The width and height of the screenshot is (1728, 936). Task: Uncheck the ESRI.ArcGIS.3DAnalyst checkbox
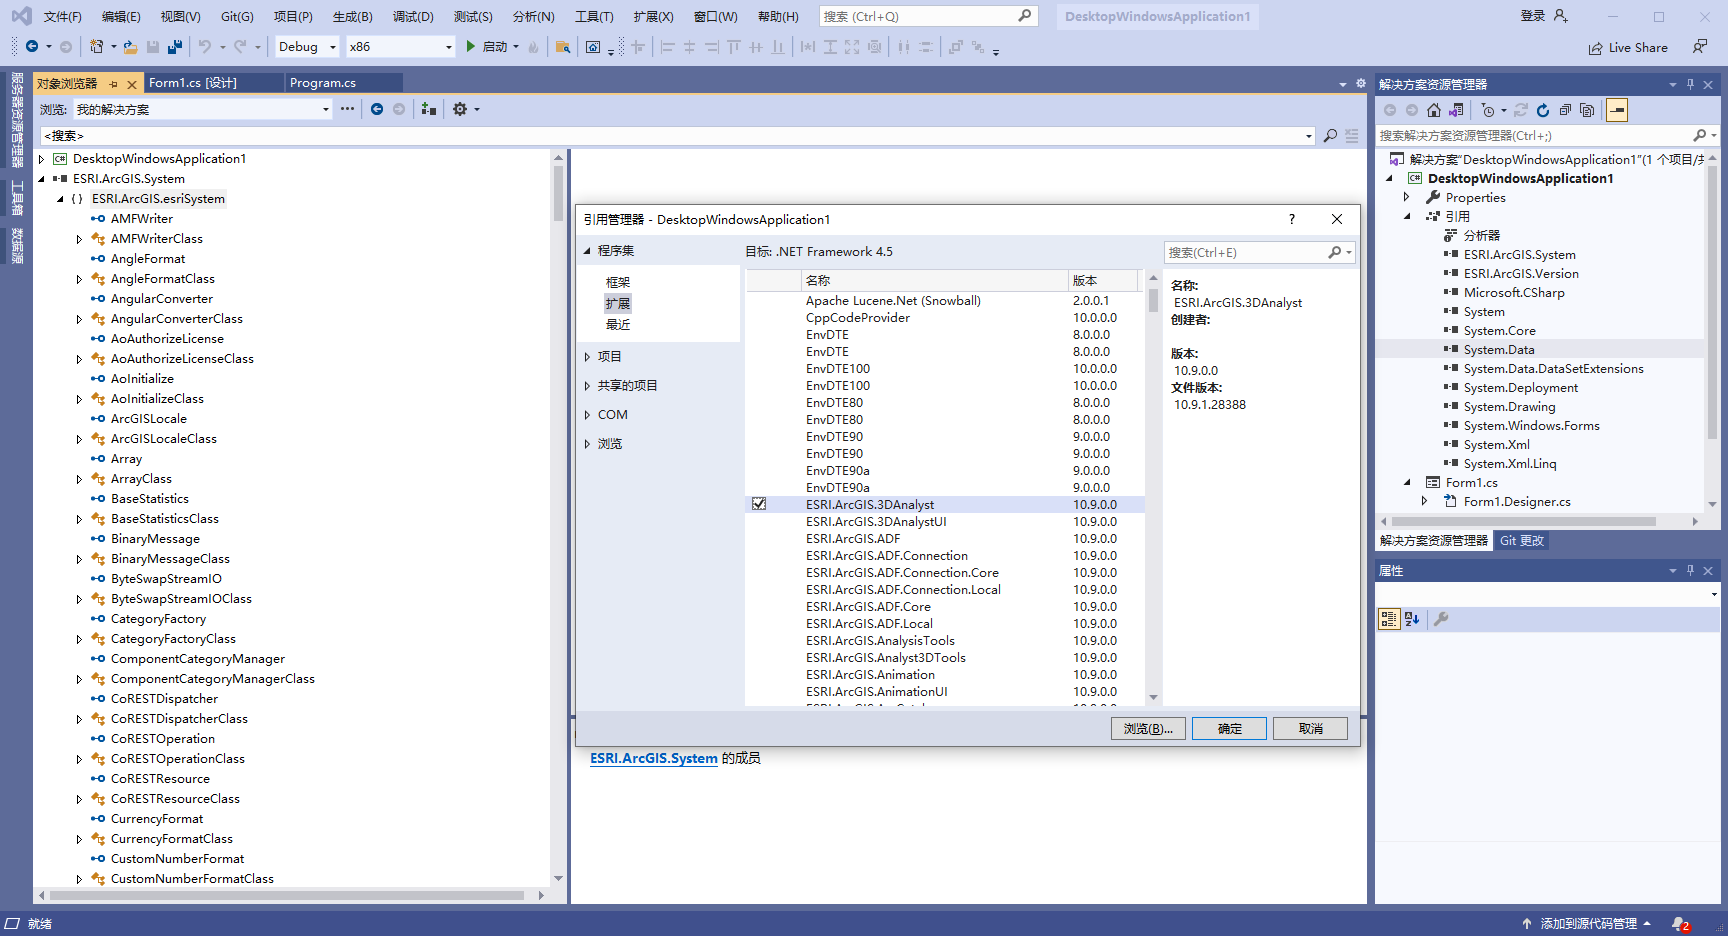click(x=759, y=504)
